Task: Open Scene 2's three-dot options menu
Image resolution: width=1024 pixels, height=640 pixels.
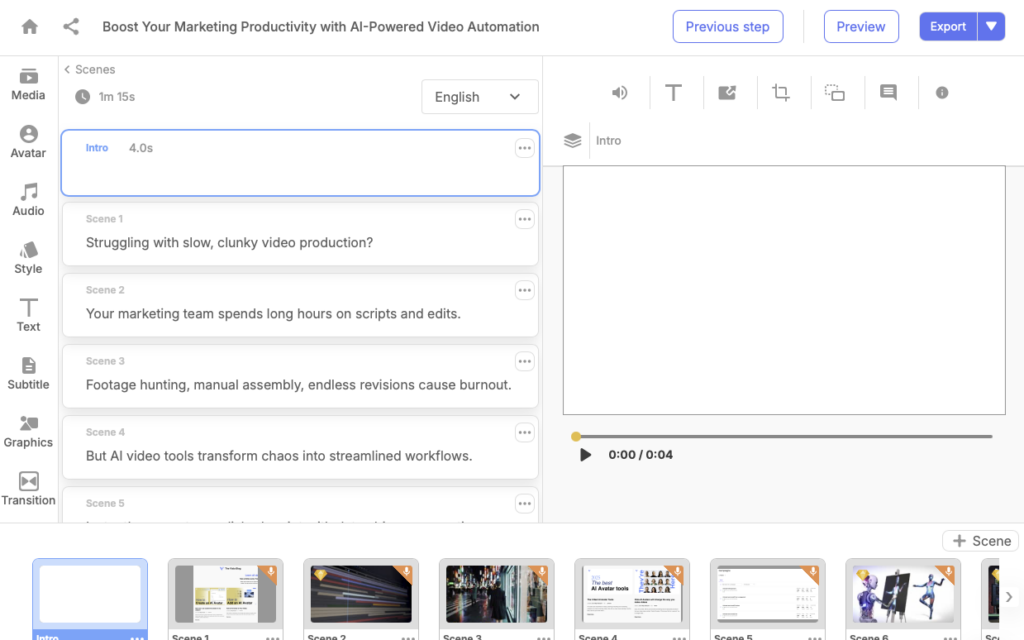Action: click(x=524, y=289)
